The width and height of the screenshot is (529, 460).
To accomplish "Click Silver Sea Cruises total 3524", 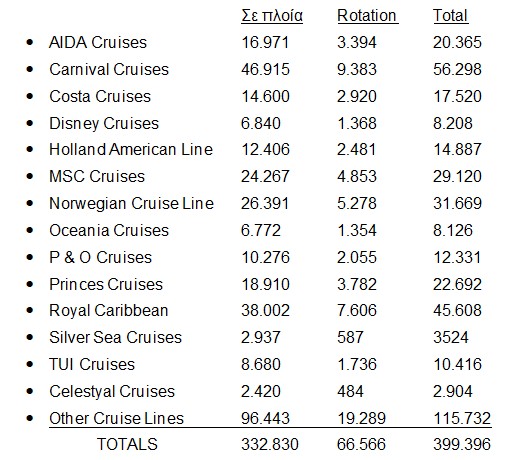I will [x=451, y=337].
